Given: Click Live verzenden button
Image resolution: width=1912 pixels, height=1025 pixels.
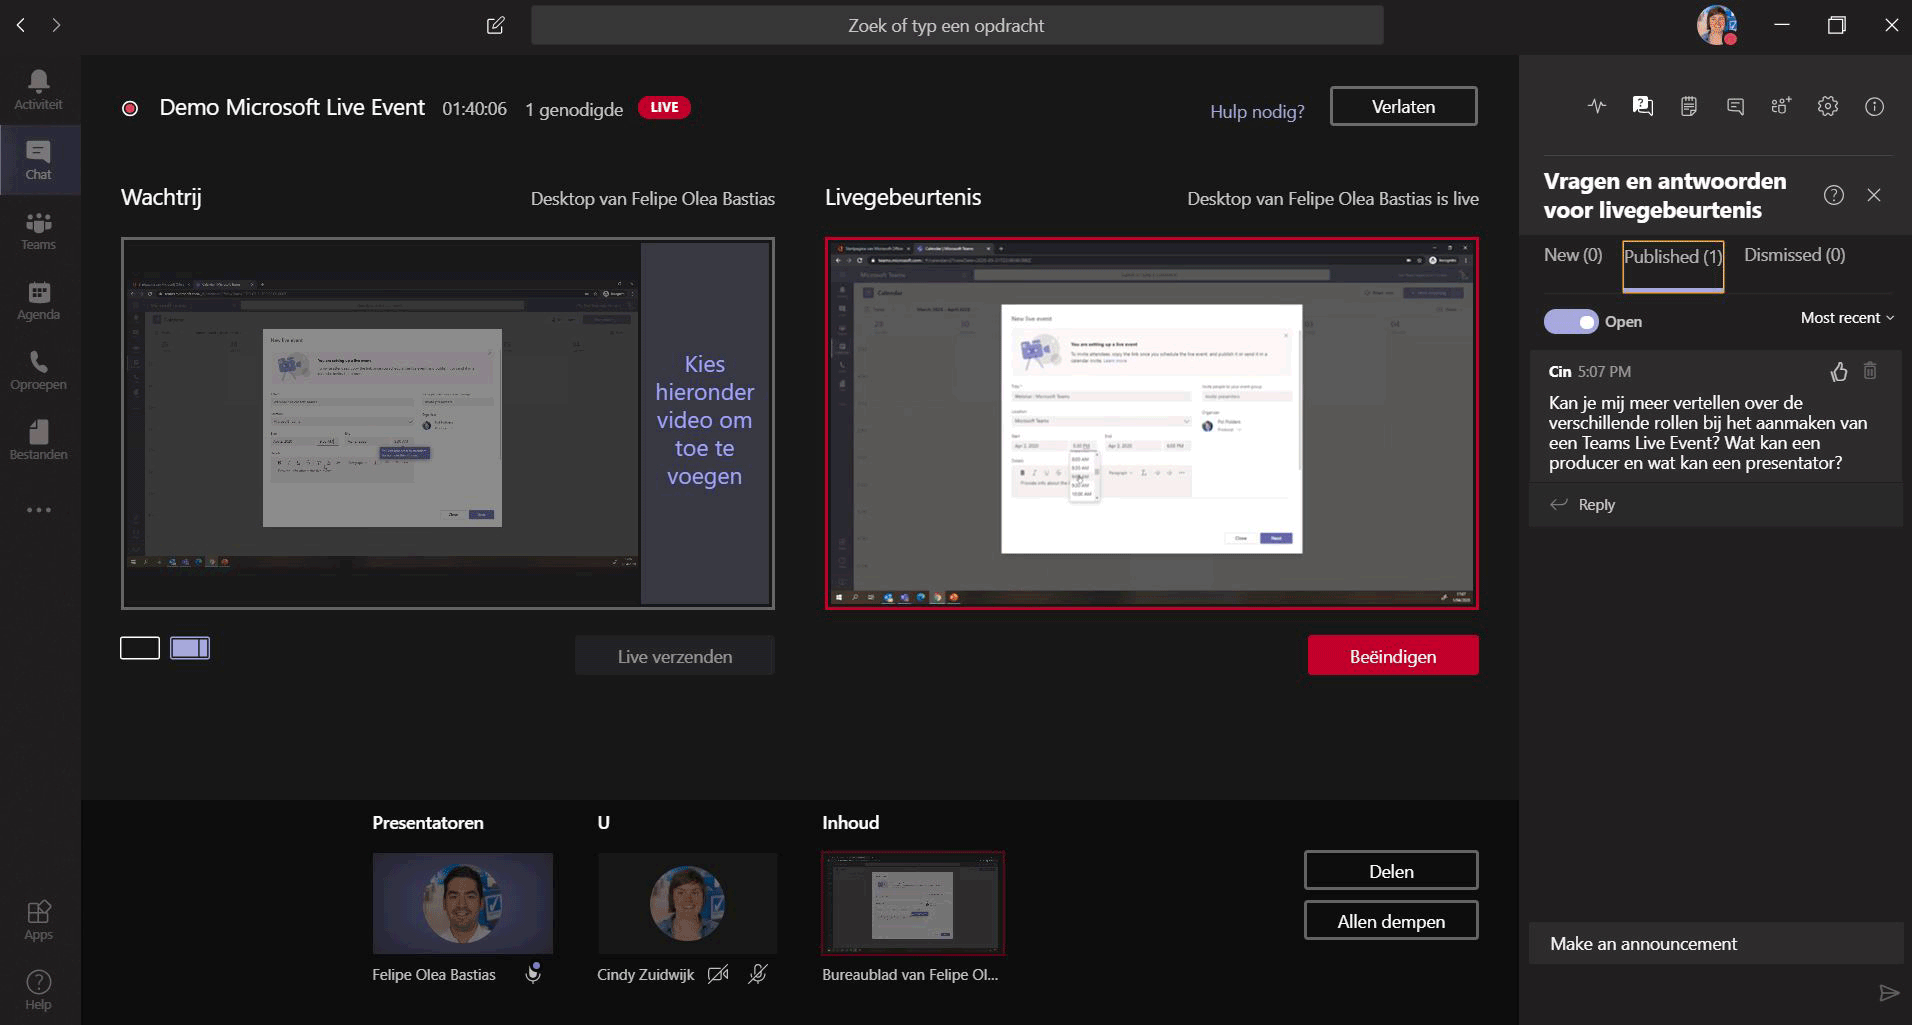Looking at the screenshot, I should coord(674,656).
